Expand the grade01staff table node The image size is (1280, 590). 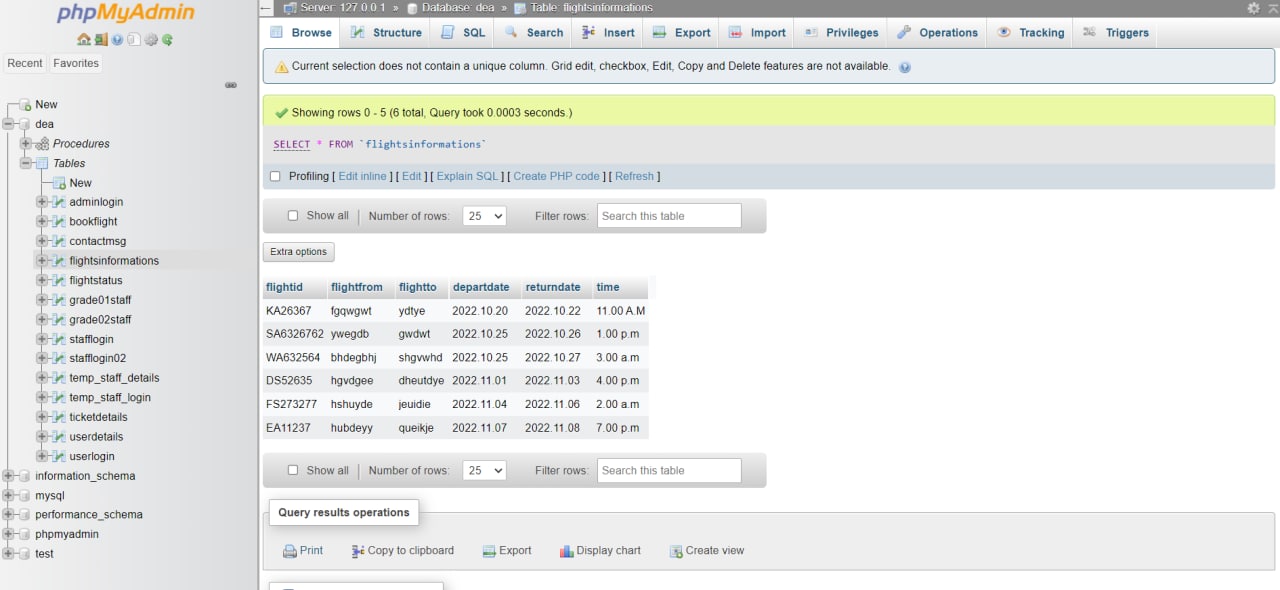(x=42, y=300)
